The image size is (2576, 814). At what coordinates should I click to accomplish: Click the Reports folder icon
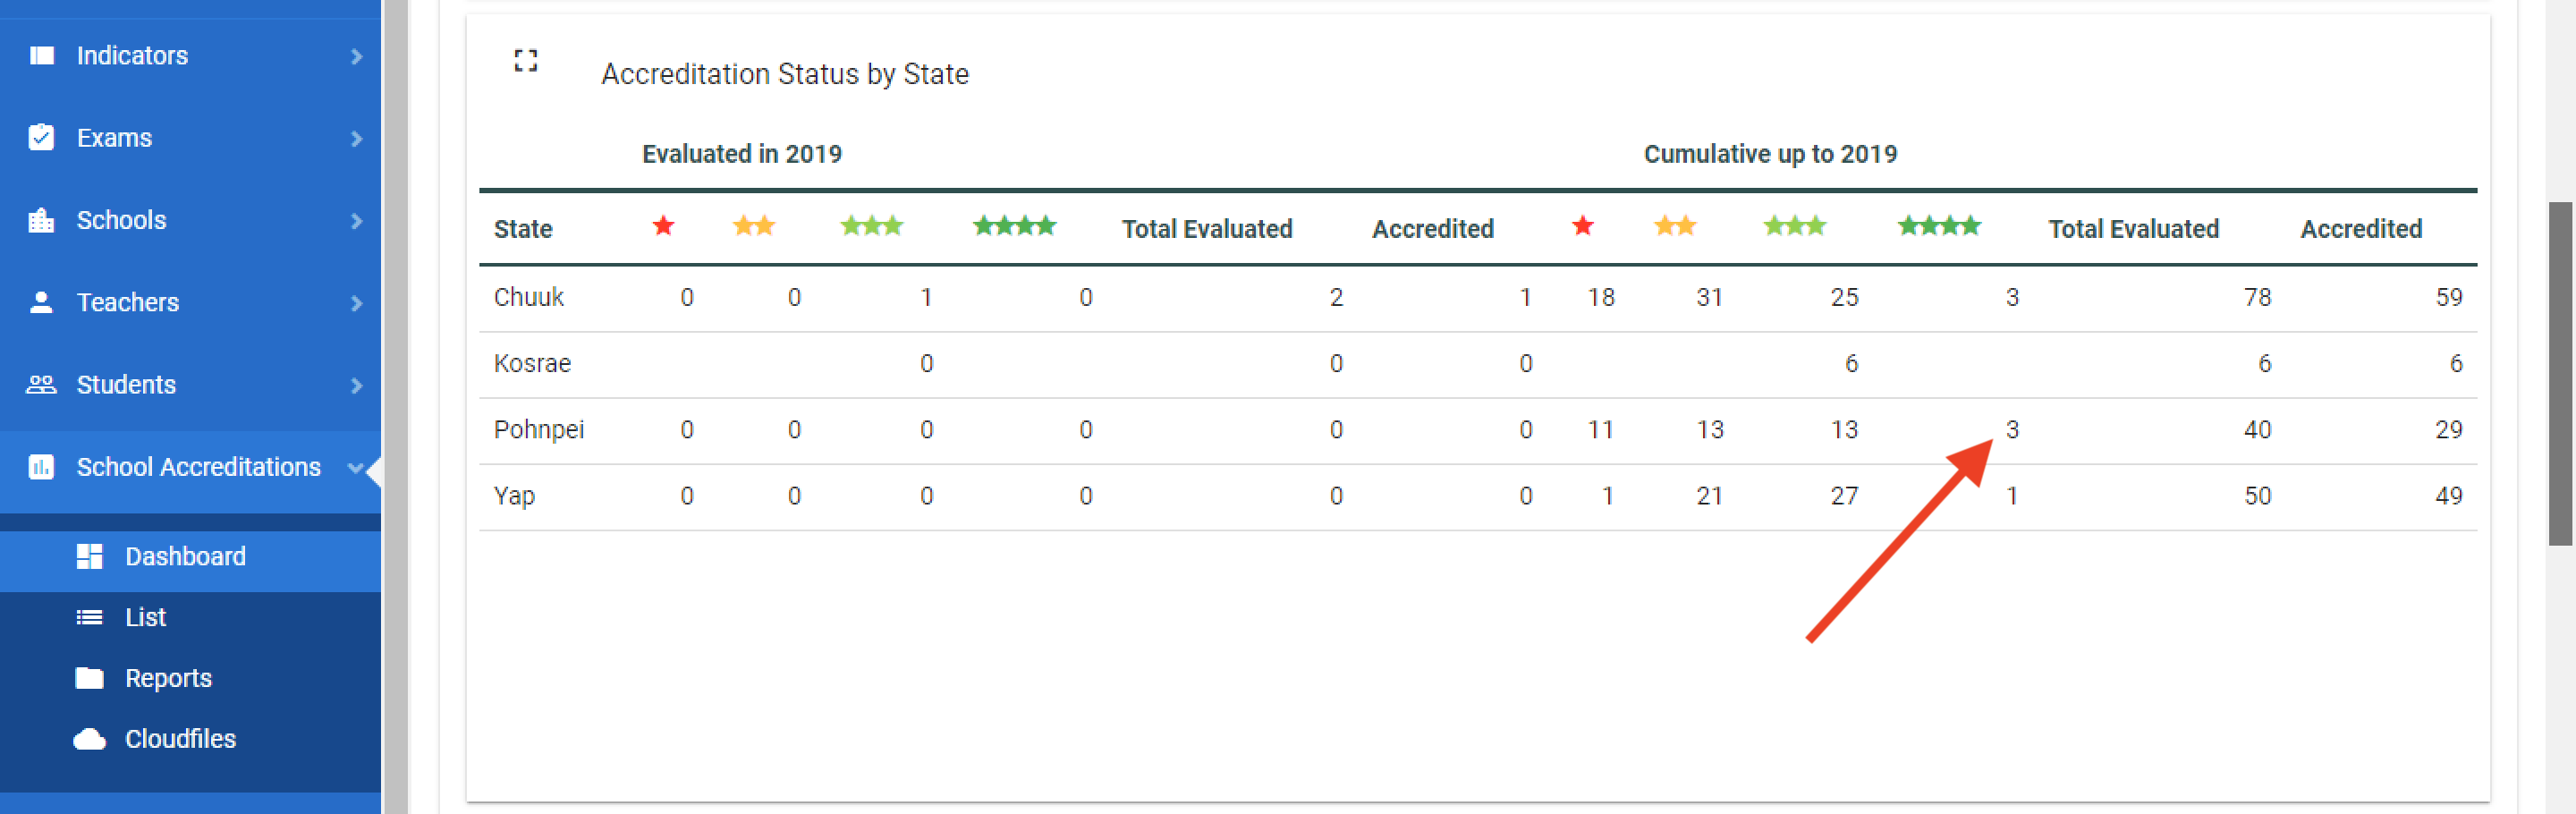(x=90, y=678)
